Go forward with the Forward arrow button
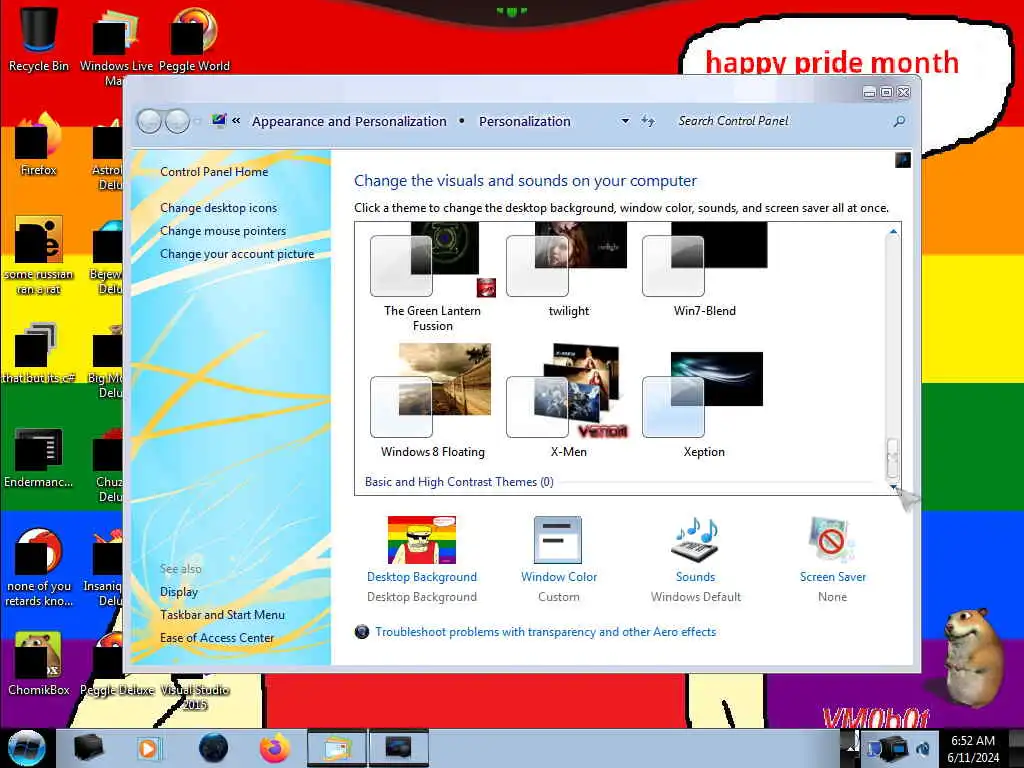 pos(178,121)
